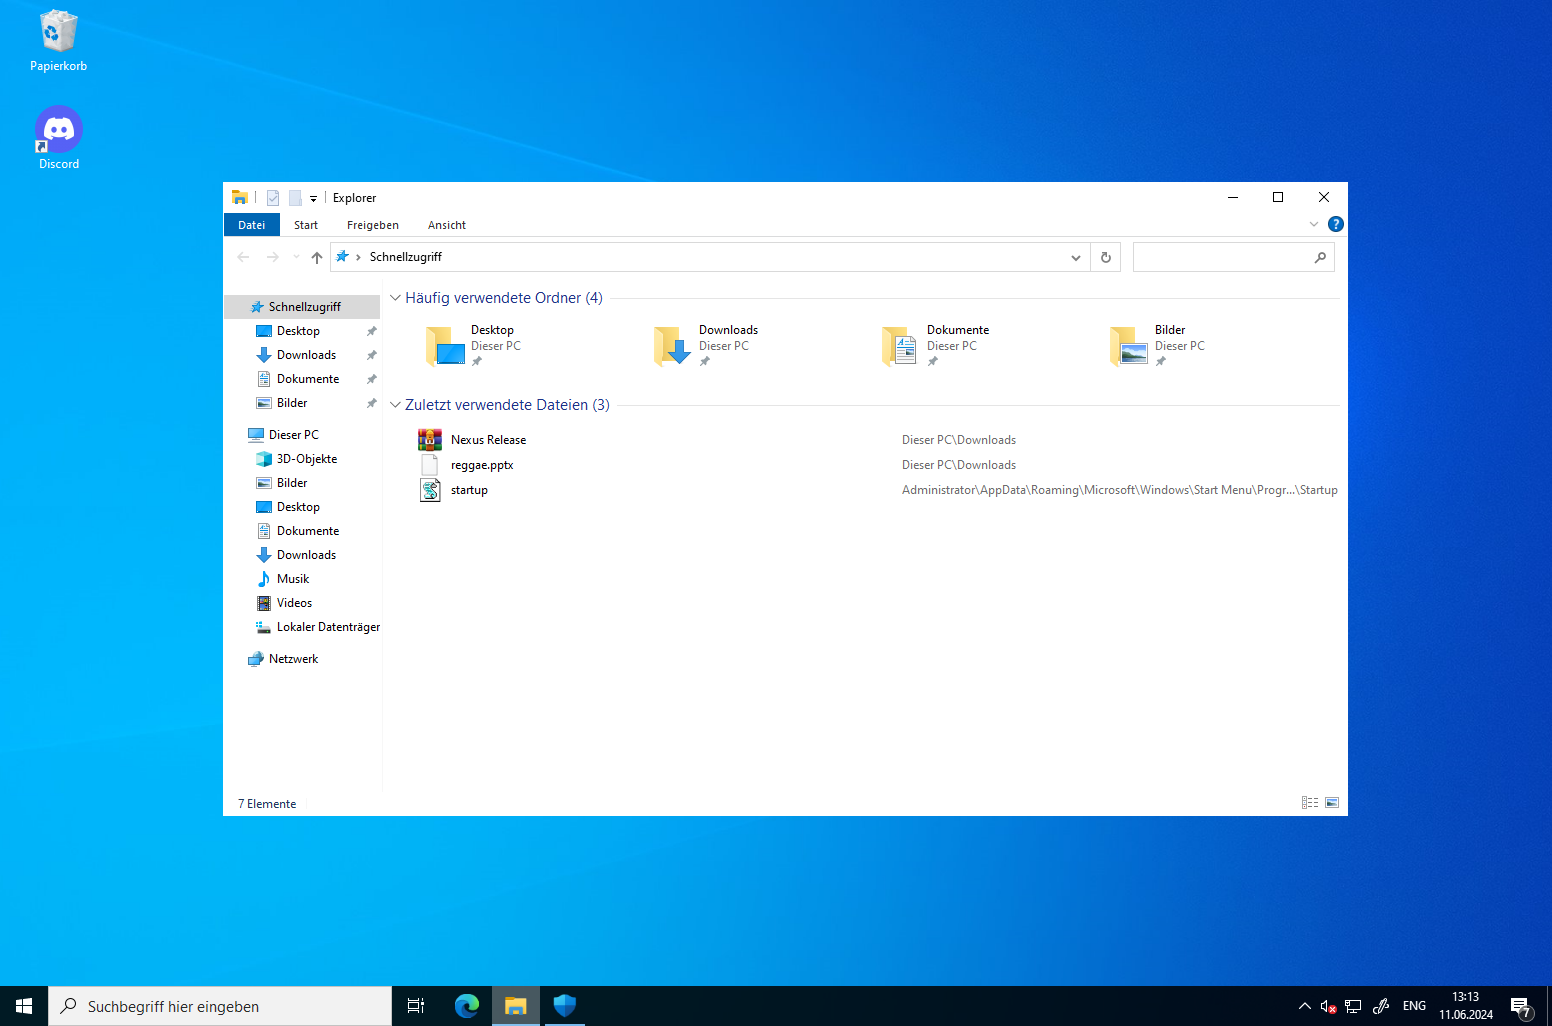Viewport: 1552px width, 1026px height.
Task: Select the Discord desktop shortcut
Action: point(58,138)
